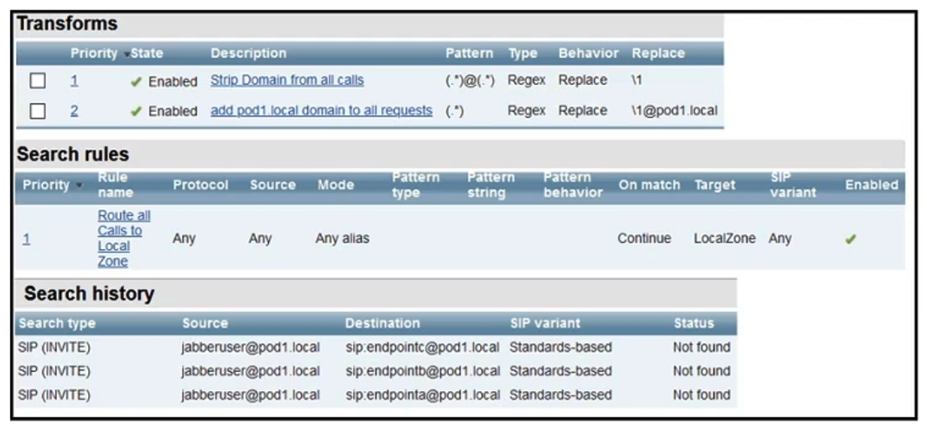The height and width of the screenshot is (430, 927).
Task: Click the Status header in Search history
Action: (693, 324)
